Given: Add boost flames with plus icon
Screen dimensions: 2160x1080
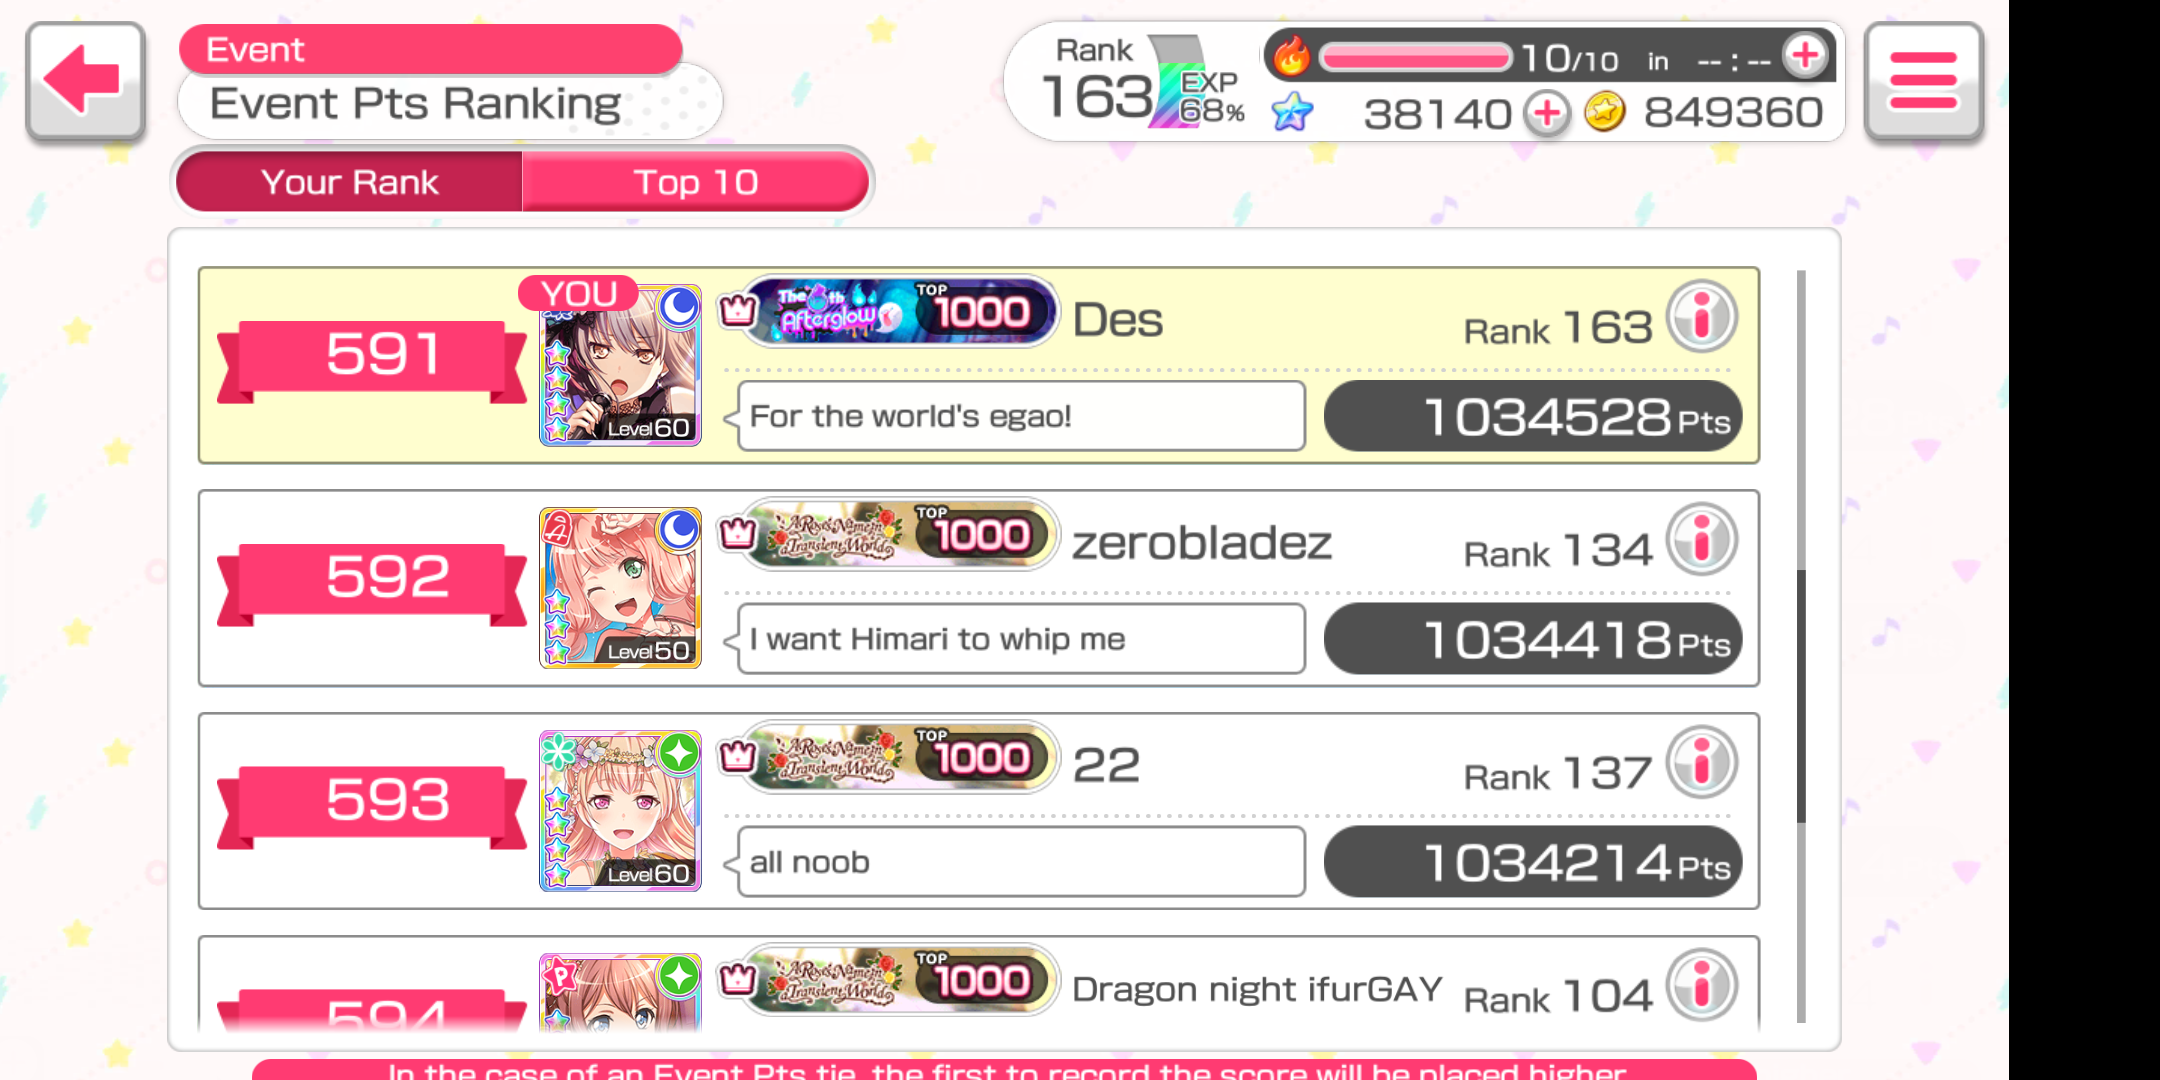Looking at the screenshot, I should 1805,55.
